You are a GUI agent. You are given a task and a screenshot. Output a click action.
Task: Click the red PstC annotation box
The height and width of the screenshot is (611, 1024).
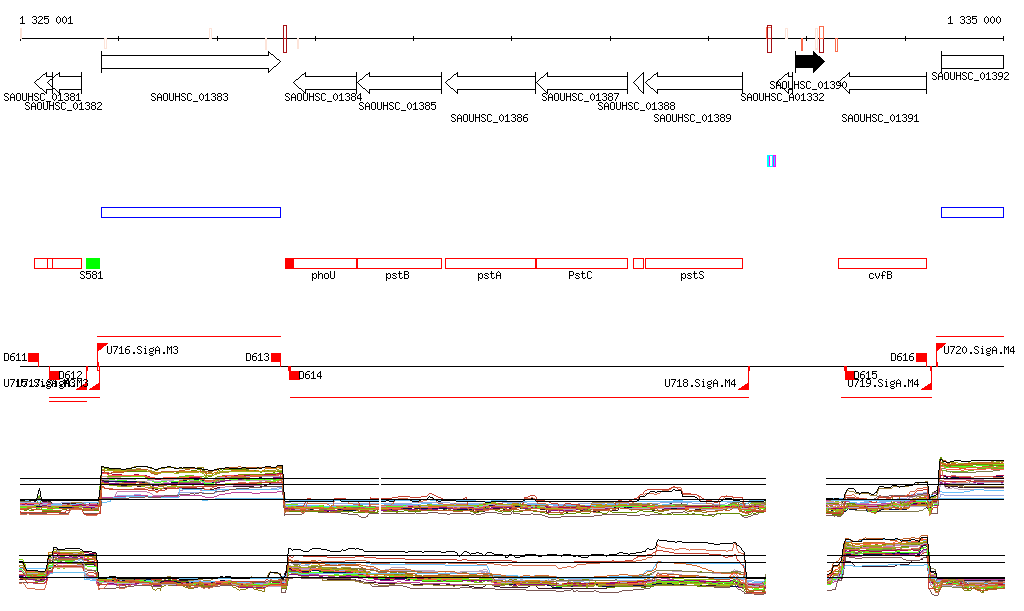coord(582,264)
